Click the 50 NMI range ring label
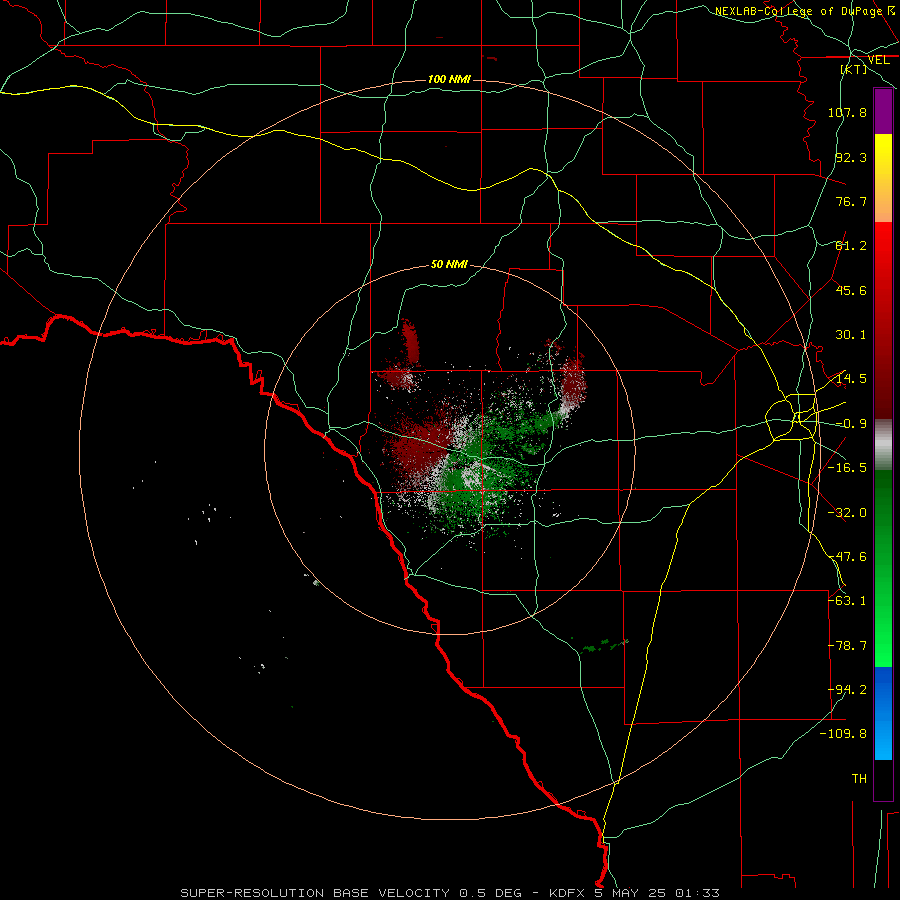 pyautogui.click(x=449, y=264)
